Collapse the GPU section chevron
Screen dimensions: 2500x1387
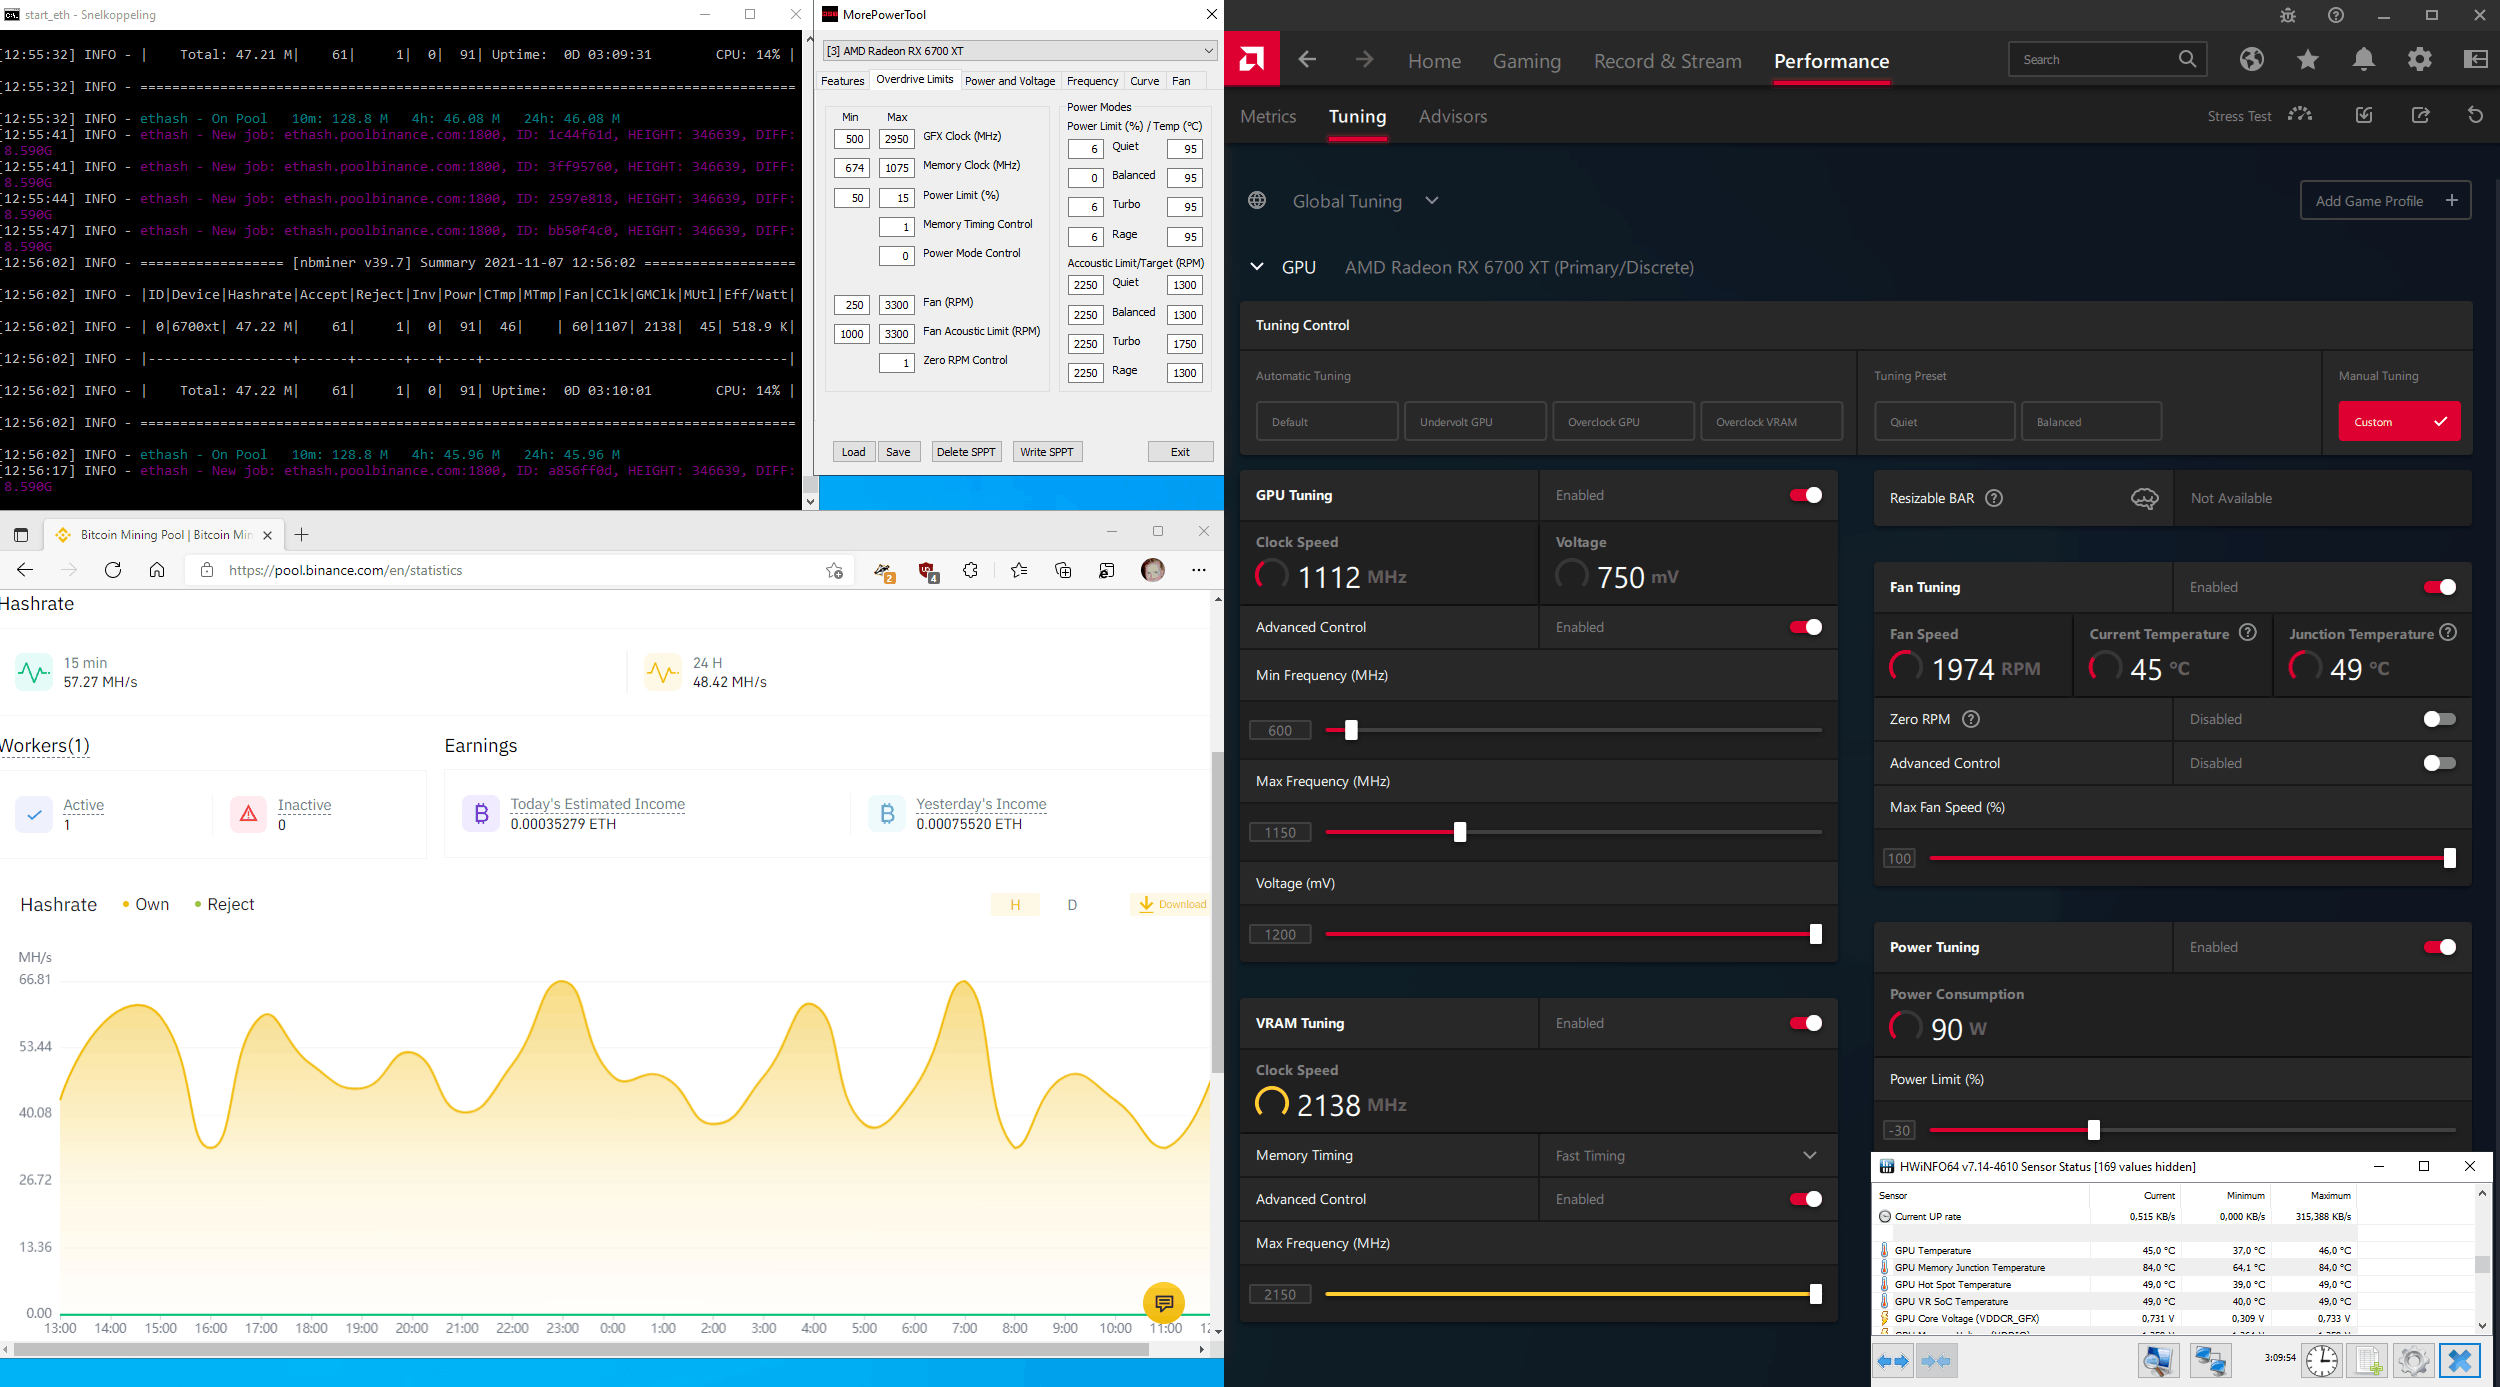[1257, 267]
